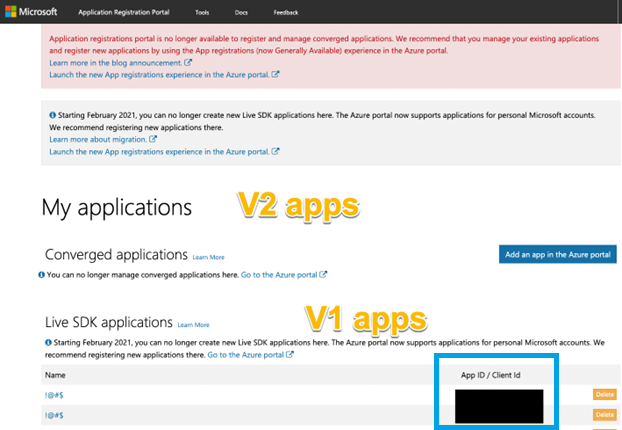Screen dimensions: 622x430
Task: Click 'Add an app in the Azure portal' button
Action: [558, 254]
